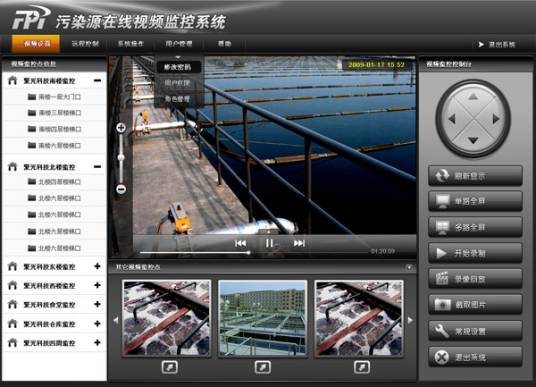Viewport: 536px width, 387px height.
Task: Pause the main video playback
Action: click(270, 243)
